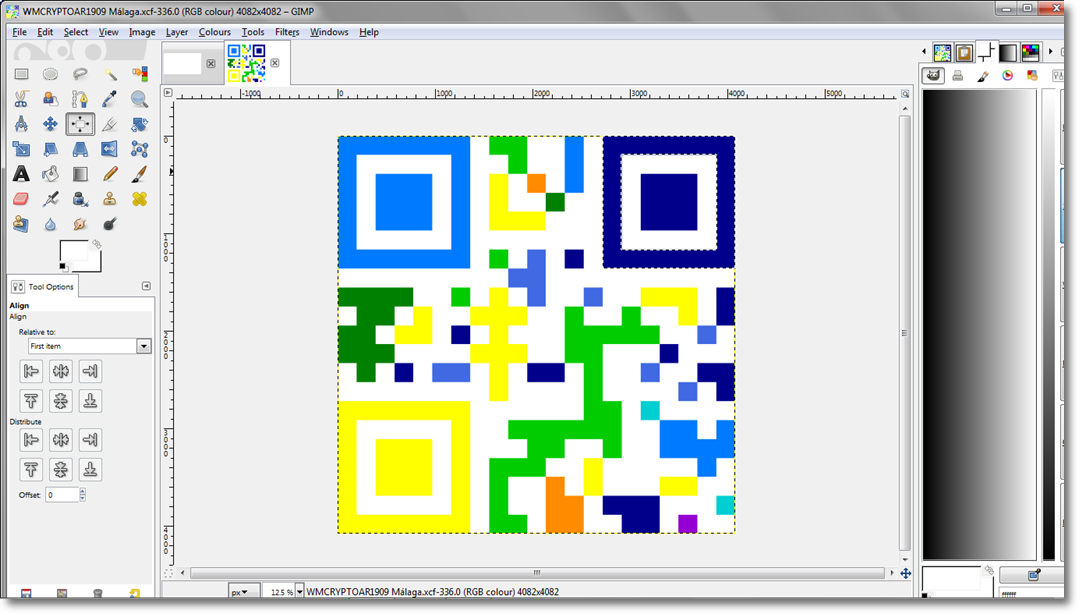Screen dimensions: 1080x615
Task: Select the Perspective Clone tool
Action: point(21,224)
